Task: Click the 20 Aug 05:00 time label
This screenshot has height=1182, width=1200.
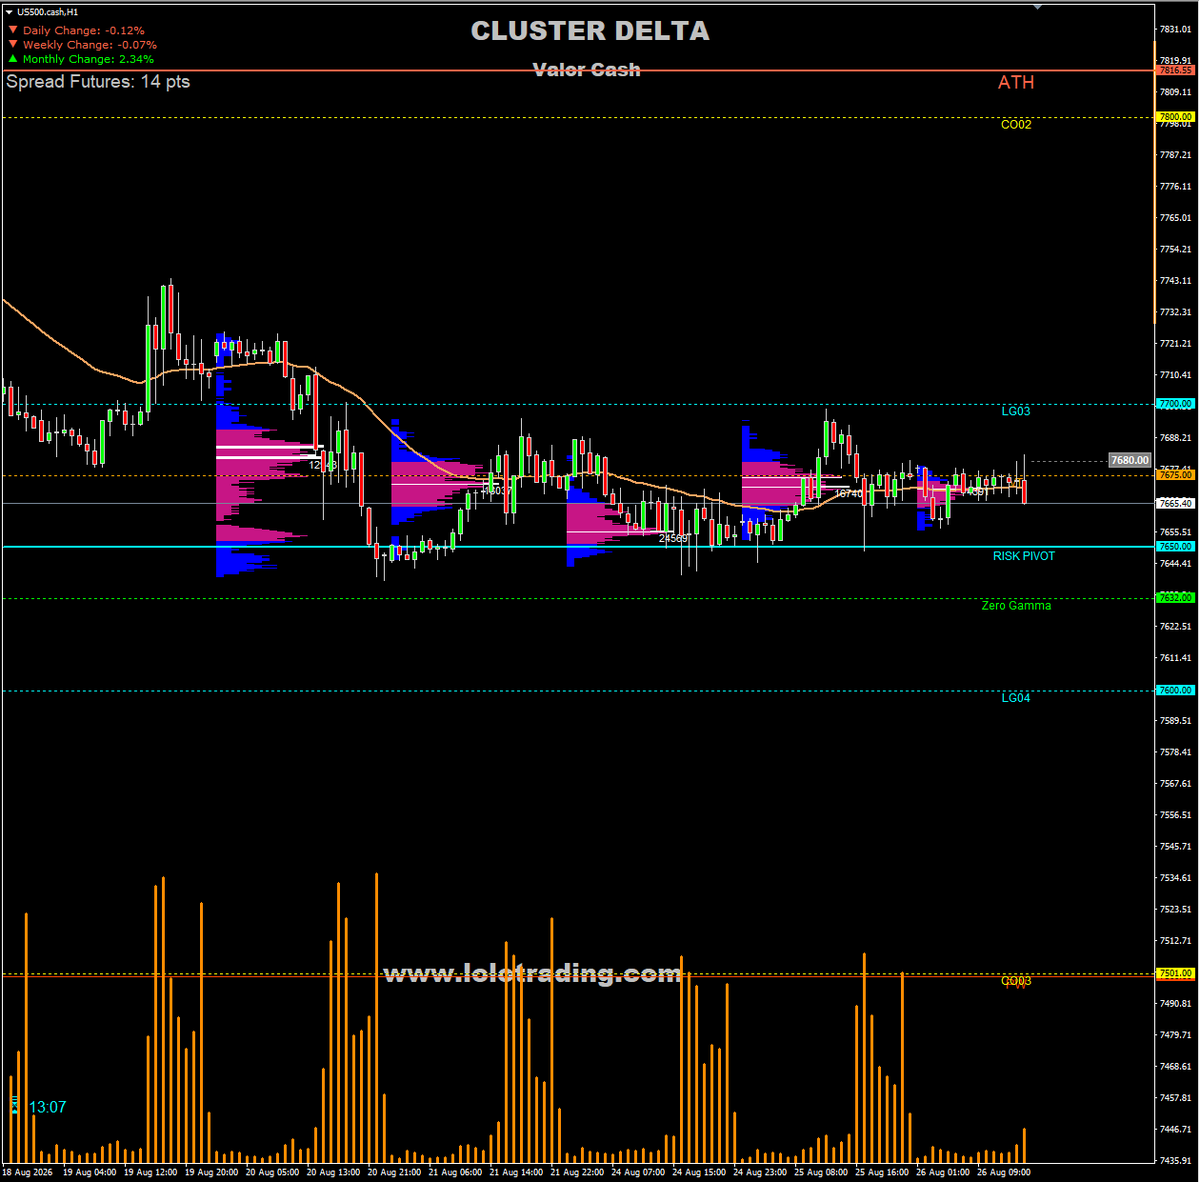Action: coord(273,1172)
